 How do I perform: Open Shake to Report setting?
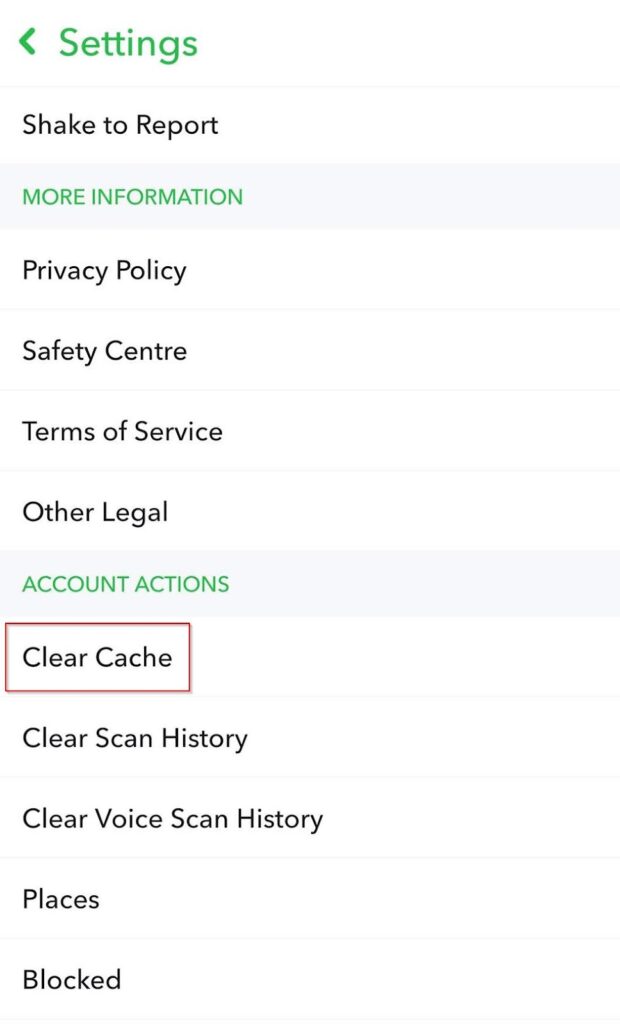(120, 125)
